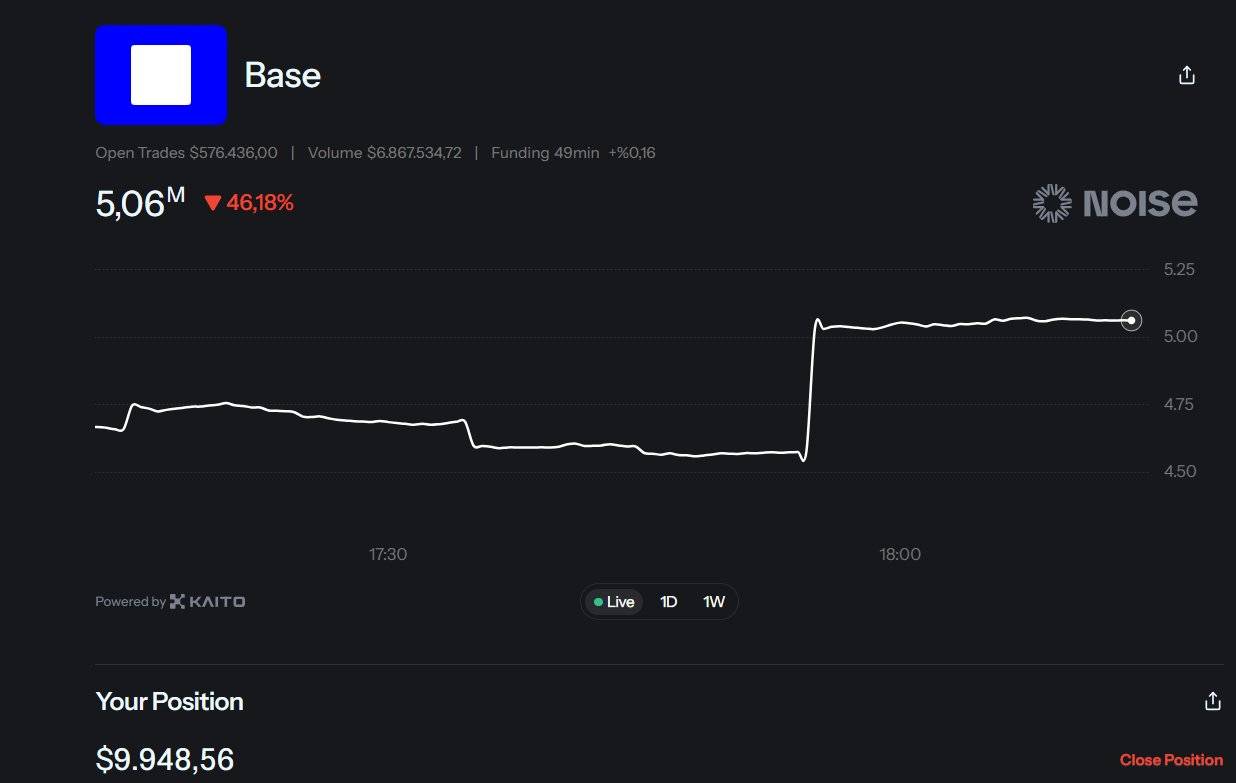Viewport: 1236px width, 783px height.
Task: Switch chart to 1W timeframe
Action: pyautogui.click(x=714, y=602)
